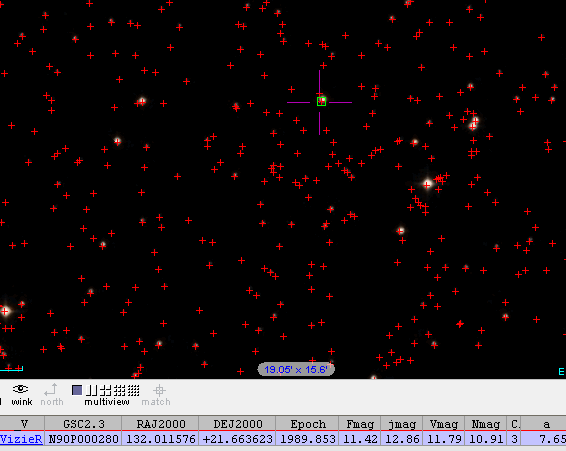This screenshot has height=451, width=566.
Task: Switch to two-panel multiview layout
Action: tap(92, 390)
